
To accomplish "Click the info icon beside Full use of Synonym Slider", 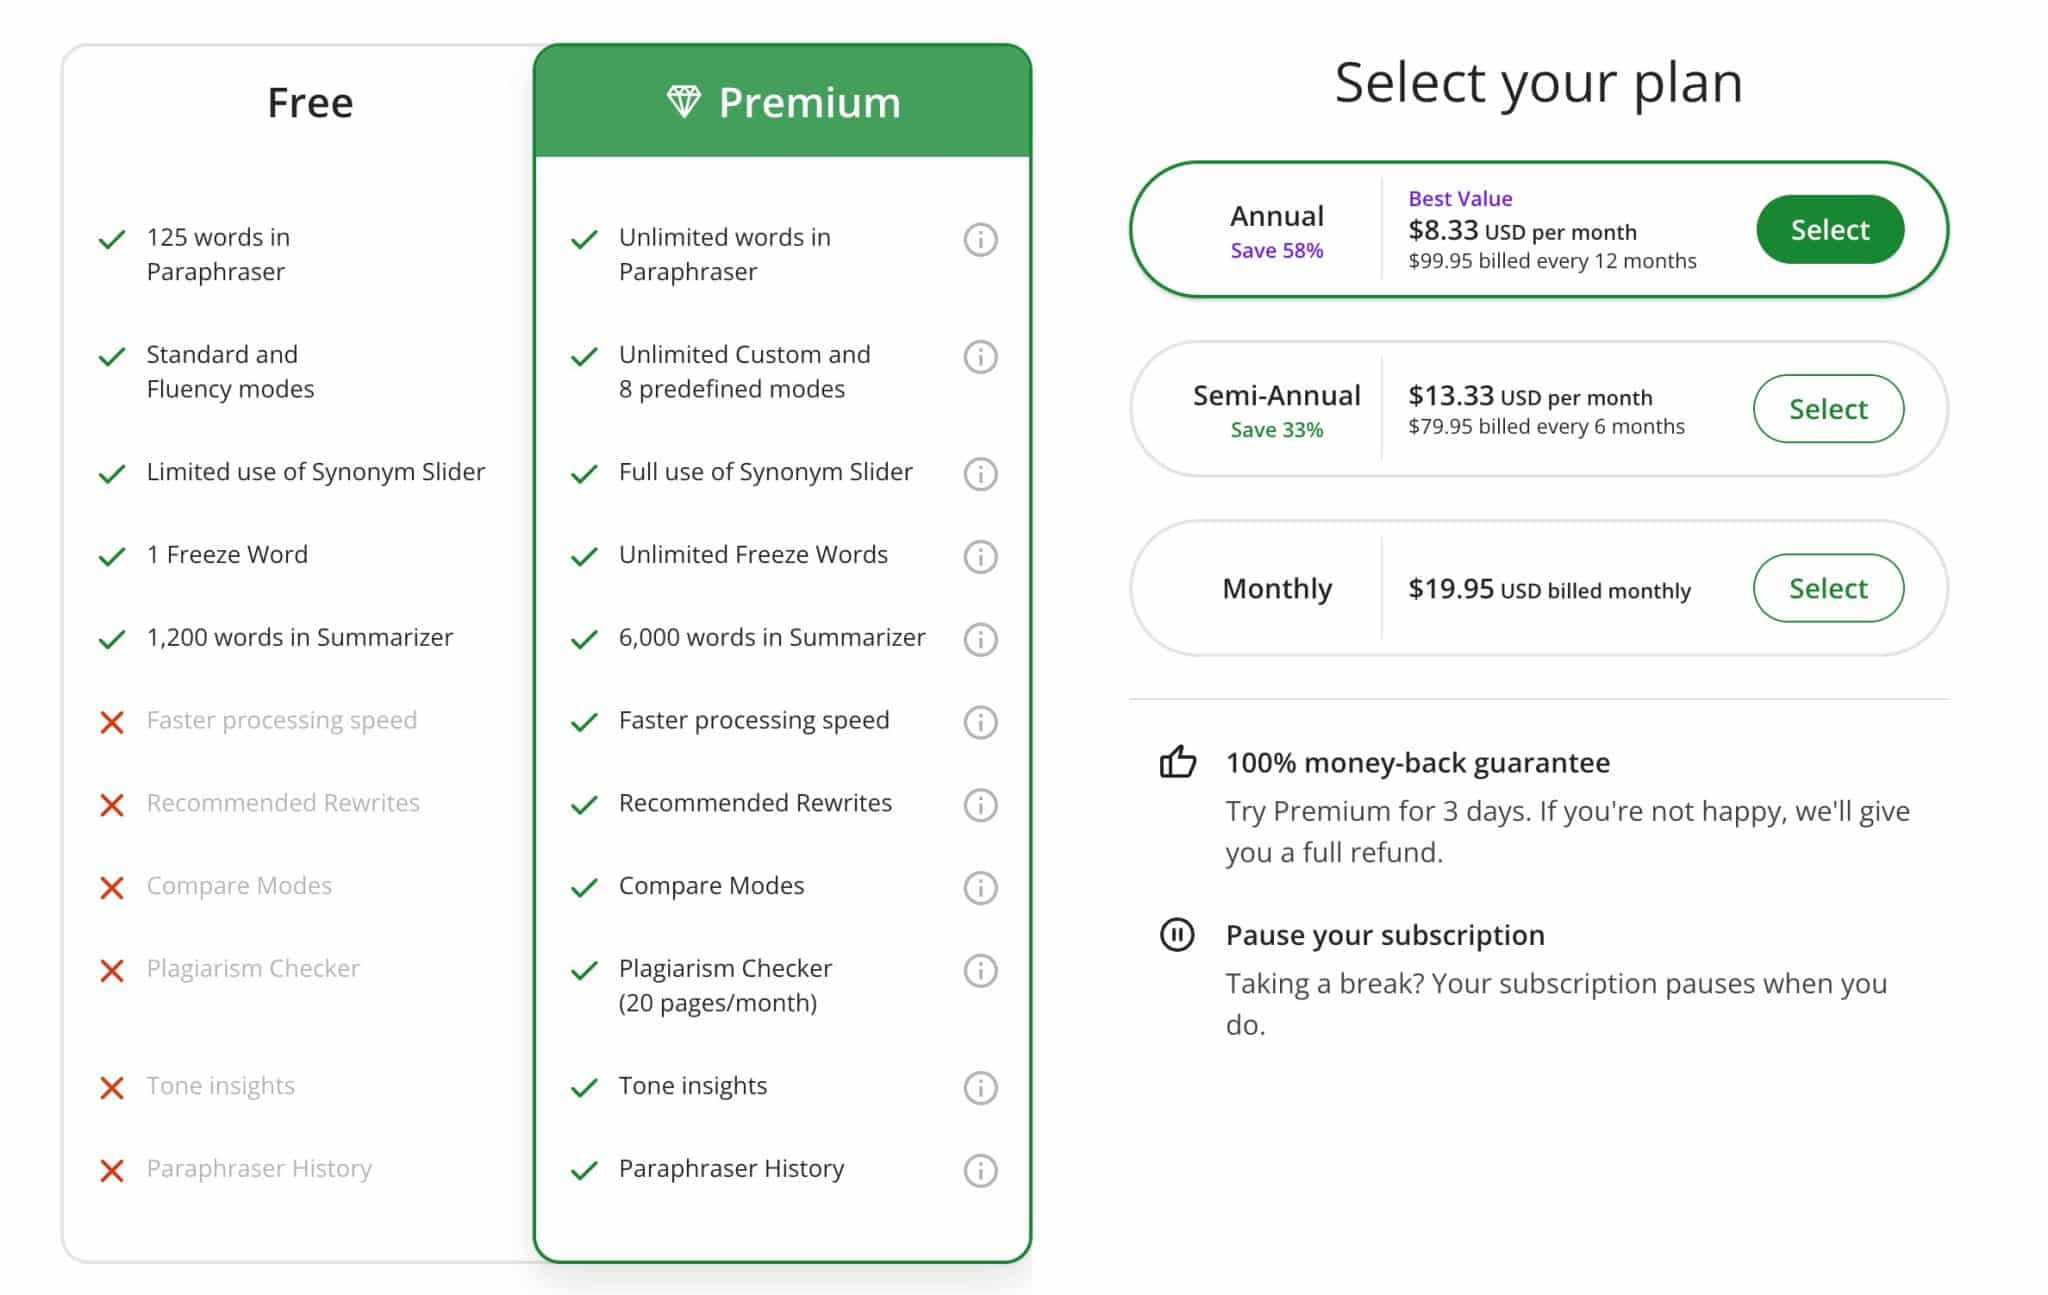I will [980, 475].
